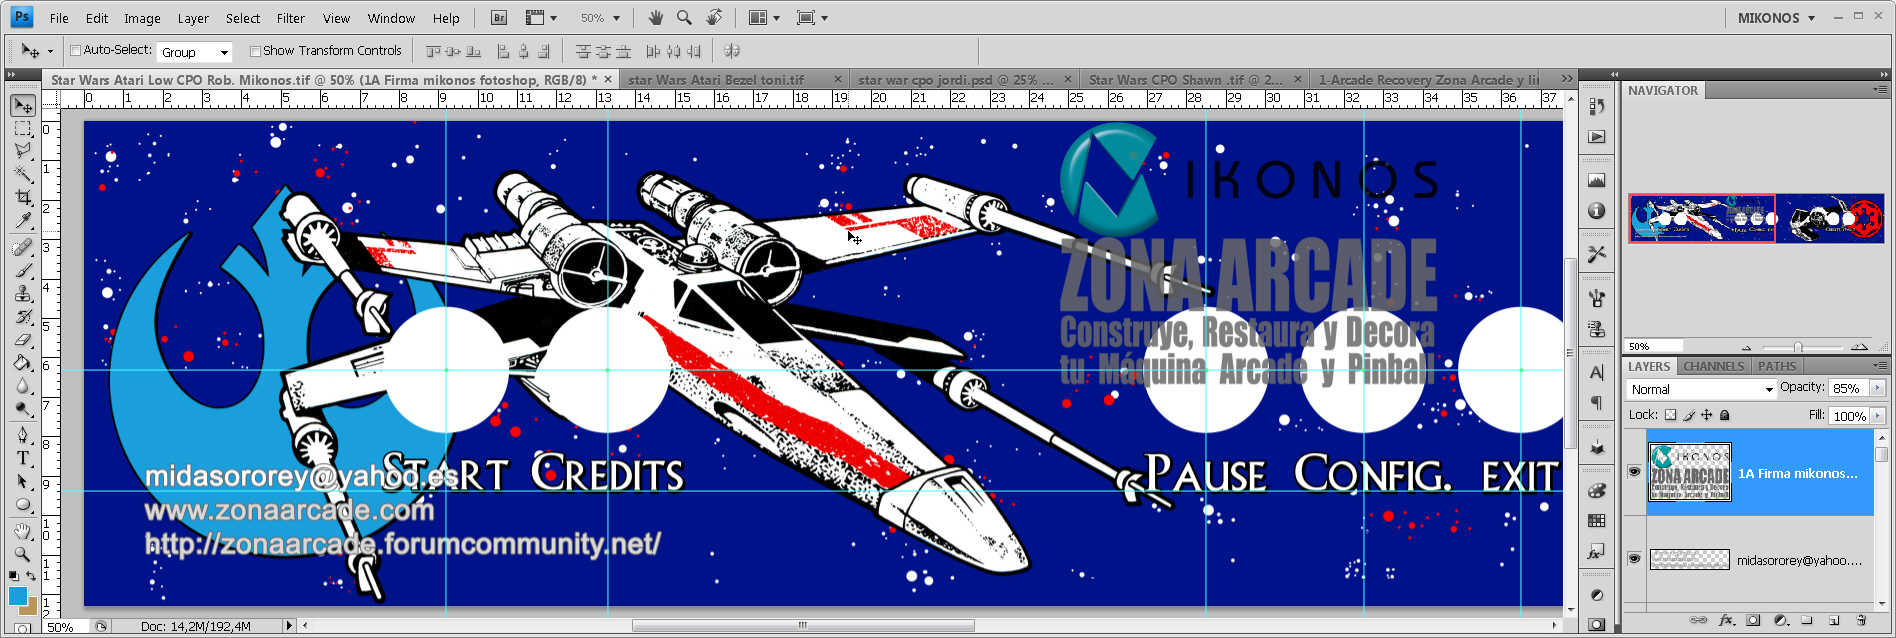Select the Eraser tool
This screenshot has height=638, width=1896.
[x=23, y=339]
